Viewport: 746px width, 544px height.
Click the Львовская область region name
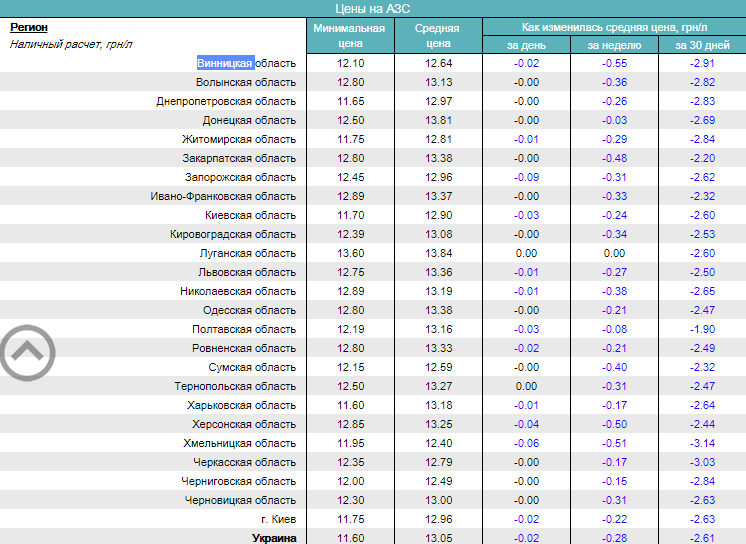246,273
